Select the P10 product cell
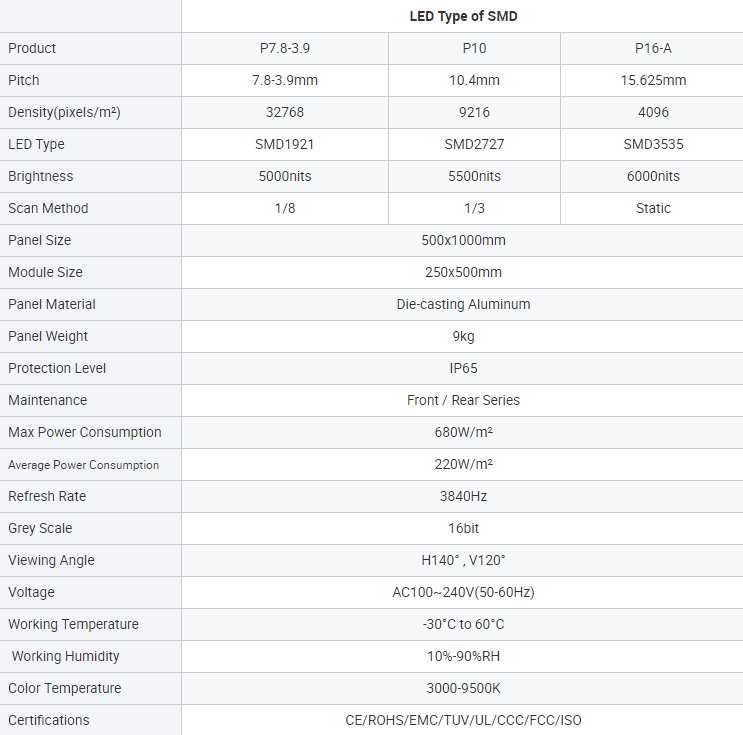The image size is (743, 735). click(x=474, y=48)
